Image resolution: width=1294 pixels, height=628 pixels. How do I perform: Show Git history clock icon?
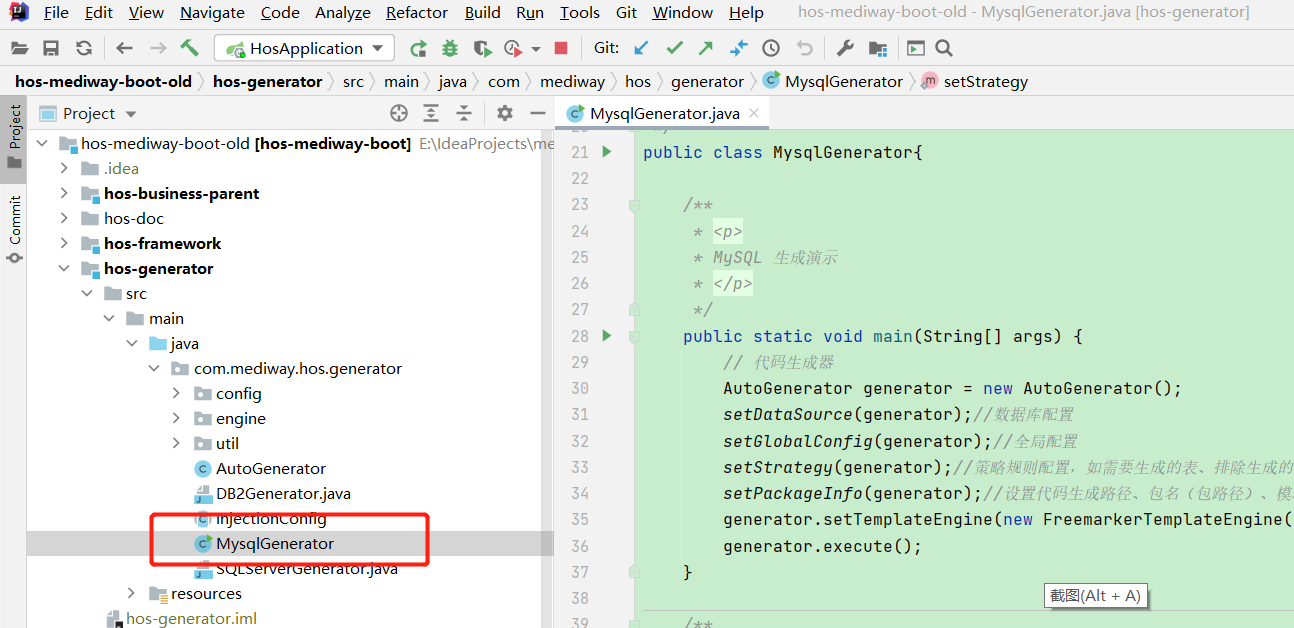coord(771,48)
